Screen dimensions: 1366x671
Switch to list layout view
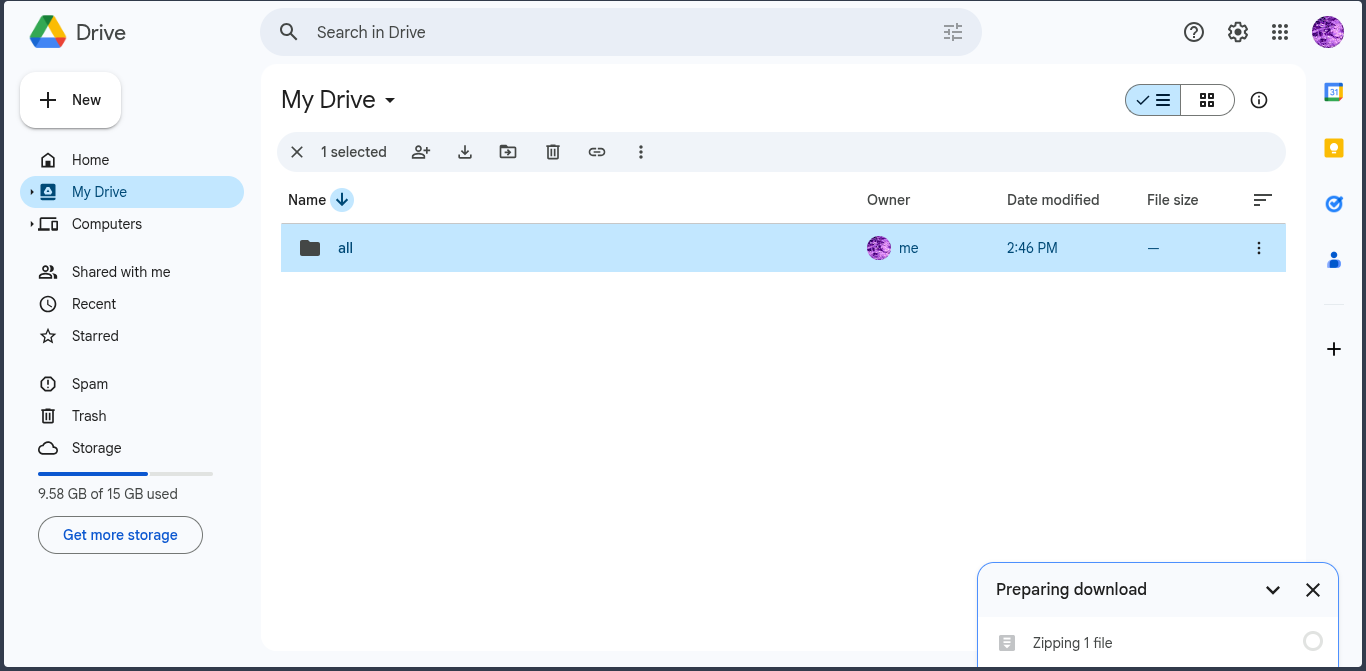click(1153, 100)
